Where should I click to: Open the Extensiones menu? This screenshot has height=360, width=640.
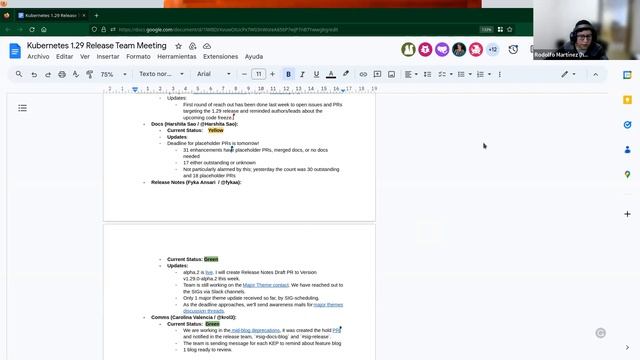220,57
